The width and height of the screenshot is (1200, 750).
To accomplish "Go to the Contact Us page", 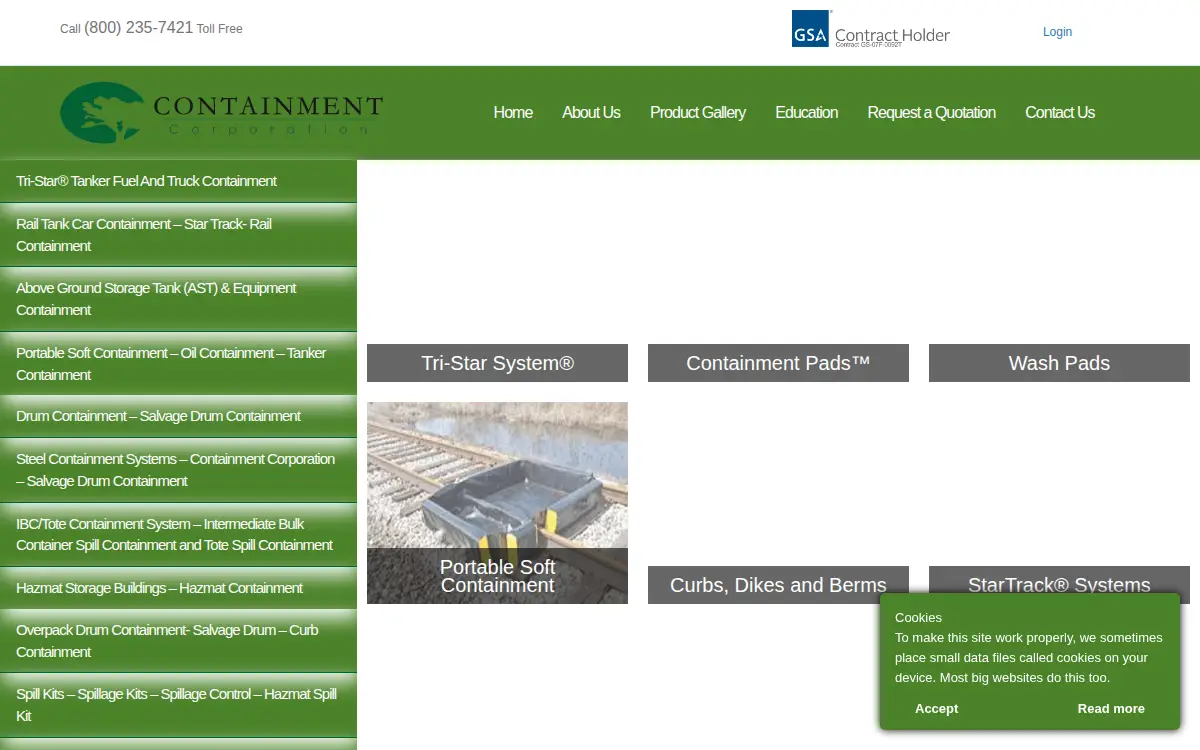I will [1060, 112].
